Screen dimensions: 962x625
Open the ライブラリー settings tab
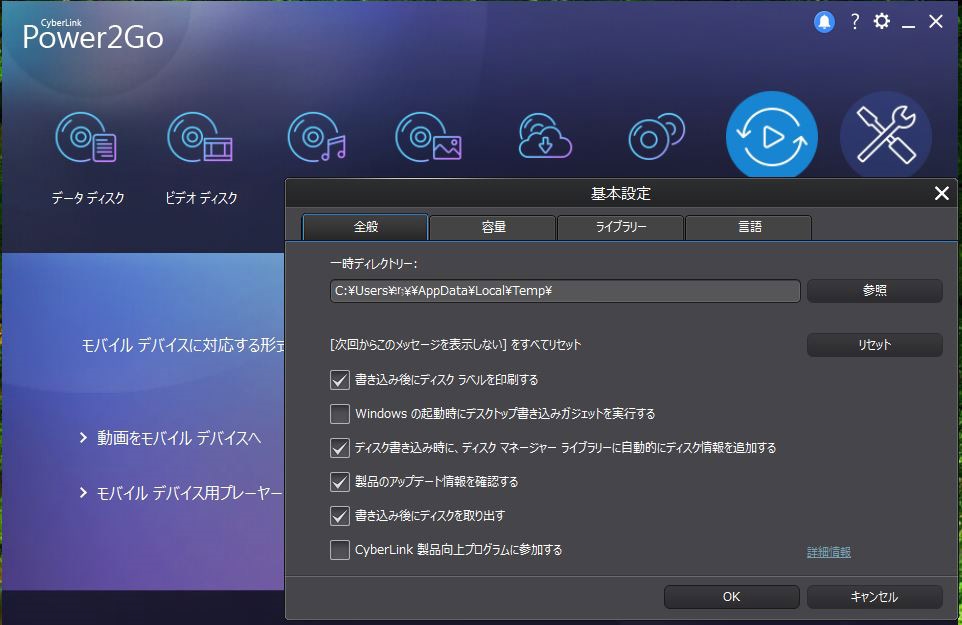[x=619, y=227]
